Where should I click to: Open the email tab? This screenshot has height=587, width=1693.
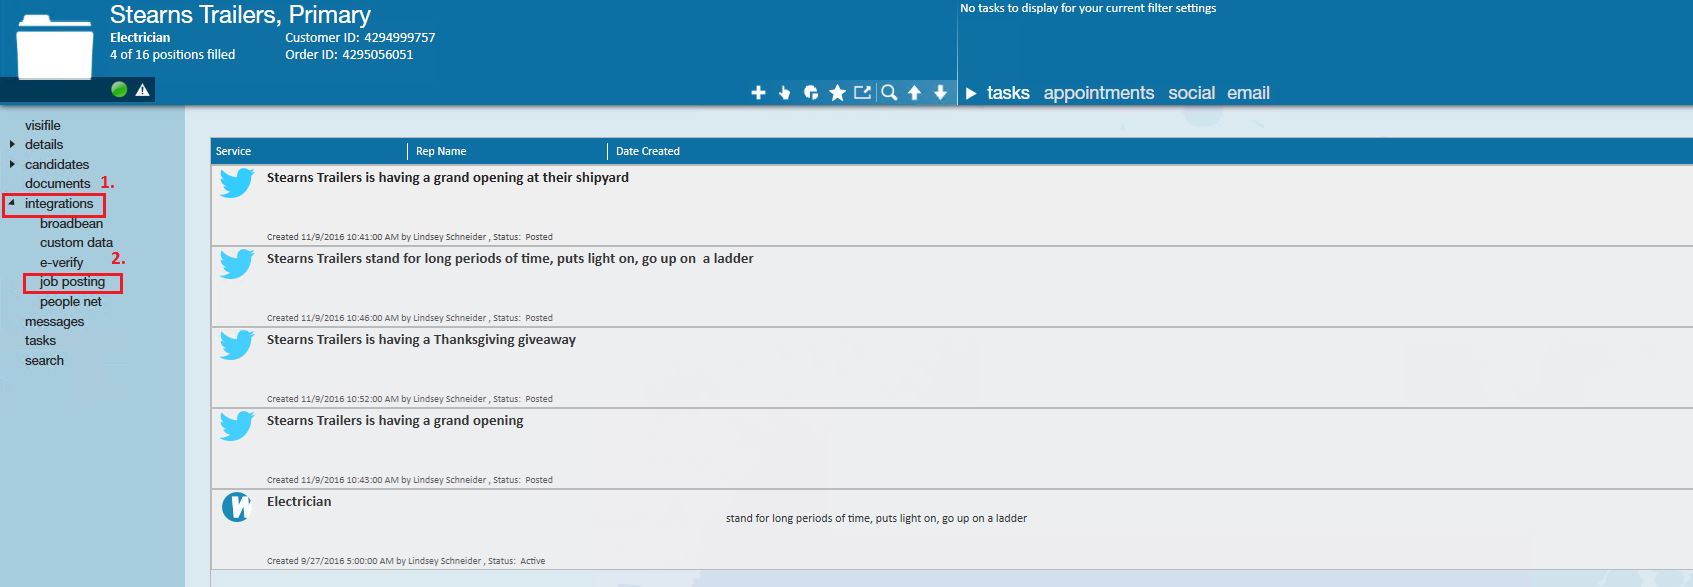(1248, 93)
